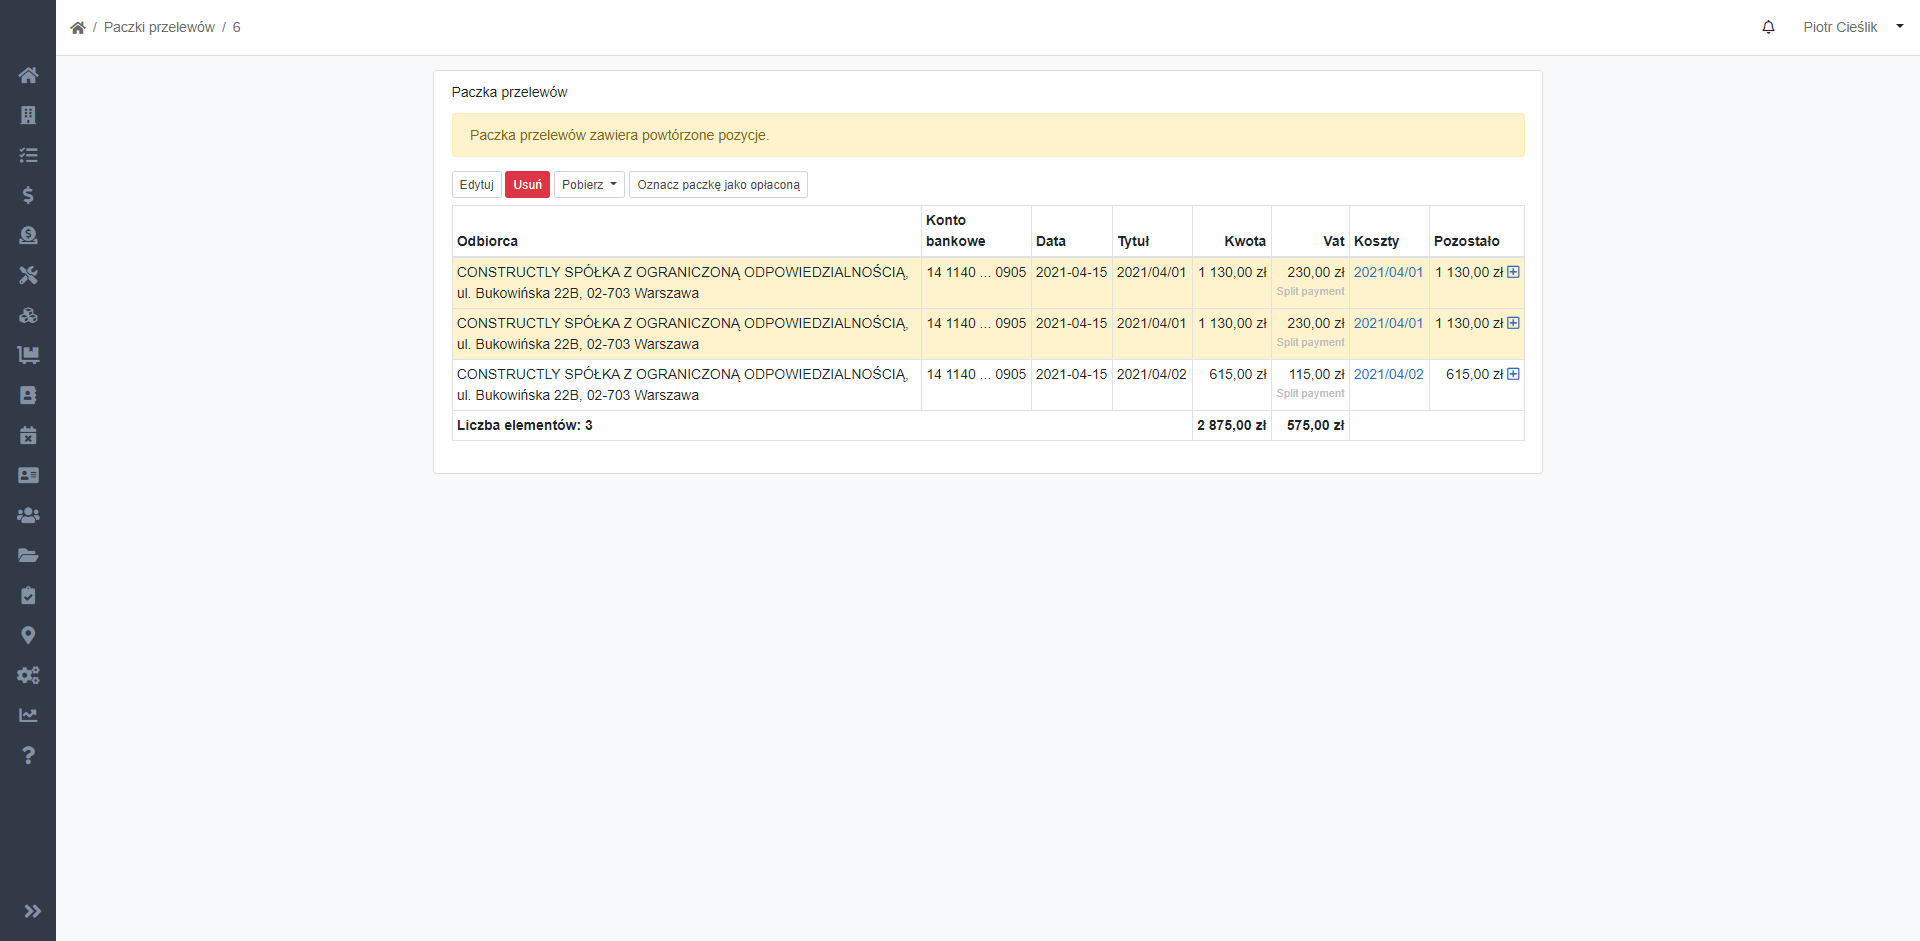Viewport: 1920px width, 941px height.
Task: Open the dollar sign finance icon
Action: point(28,195)
